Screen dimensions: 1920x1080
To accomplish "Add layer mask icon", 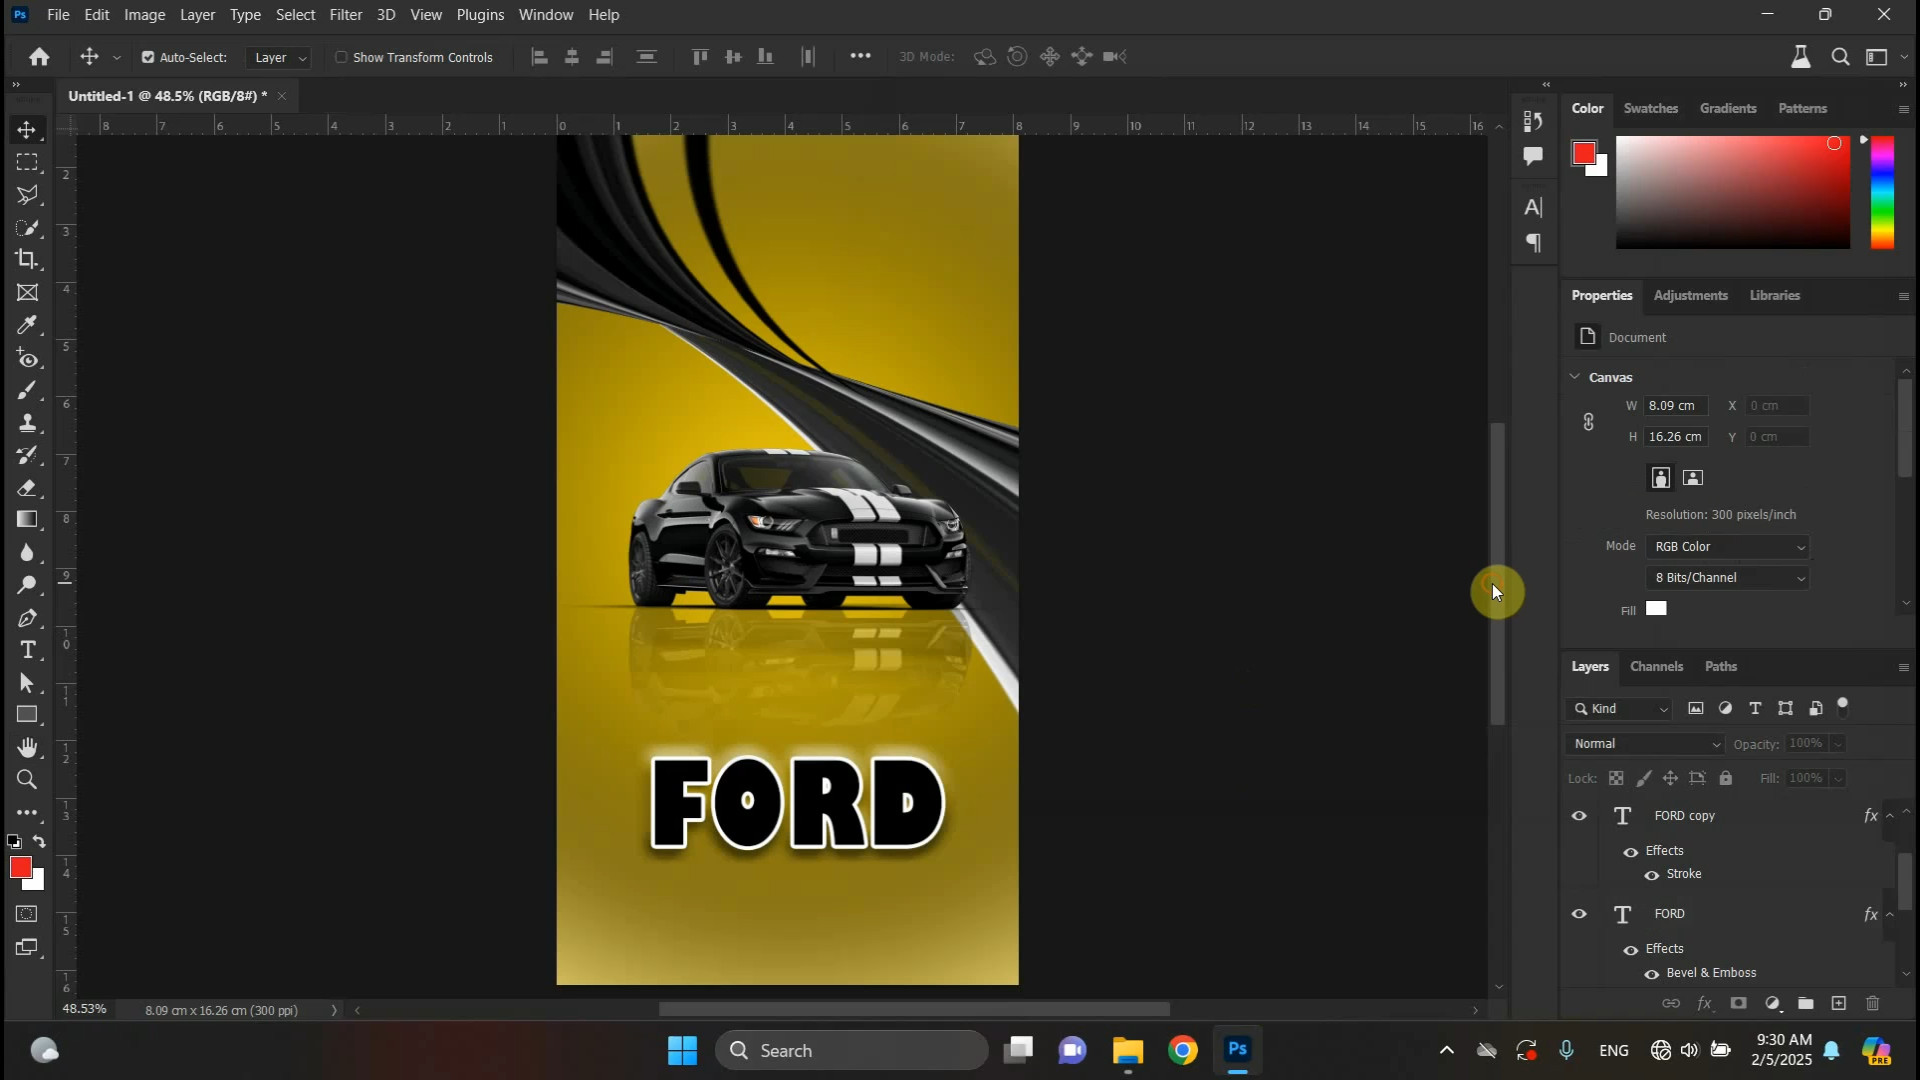I will [1738, 1003].
